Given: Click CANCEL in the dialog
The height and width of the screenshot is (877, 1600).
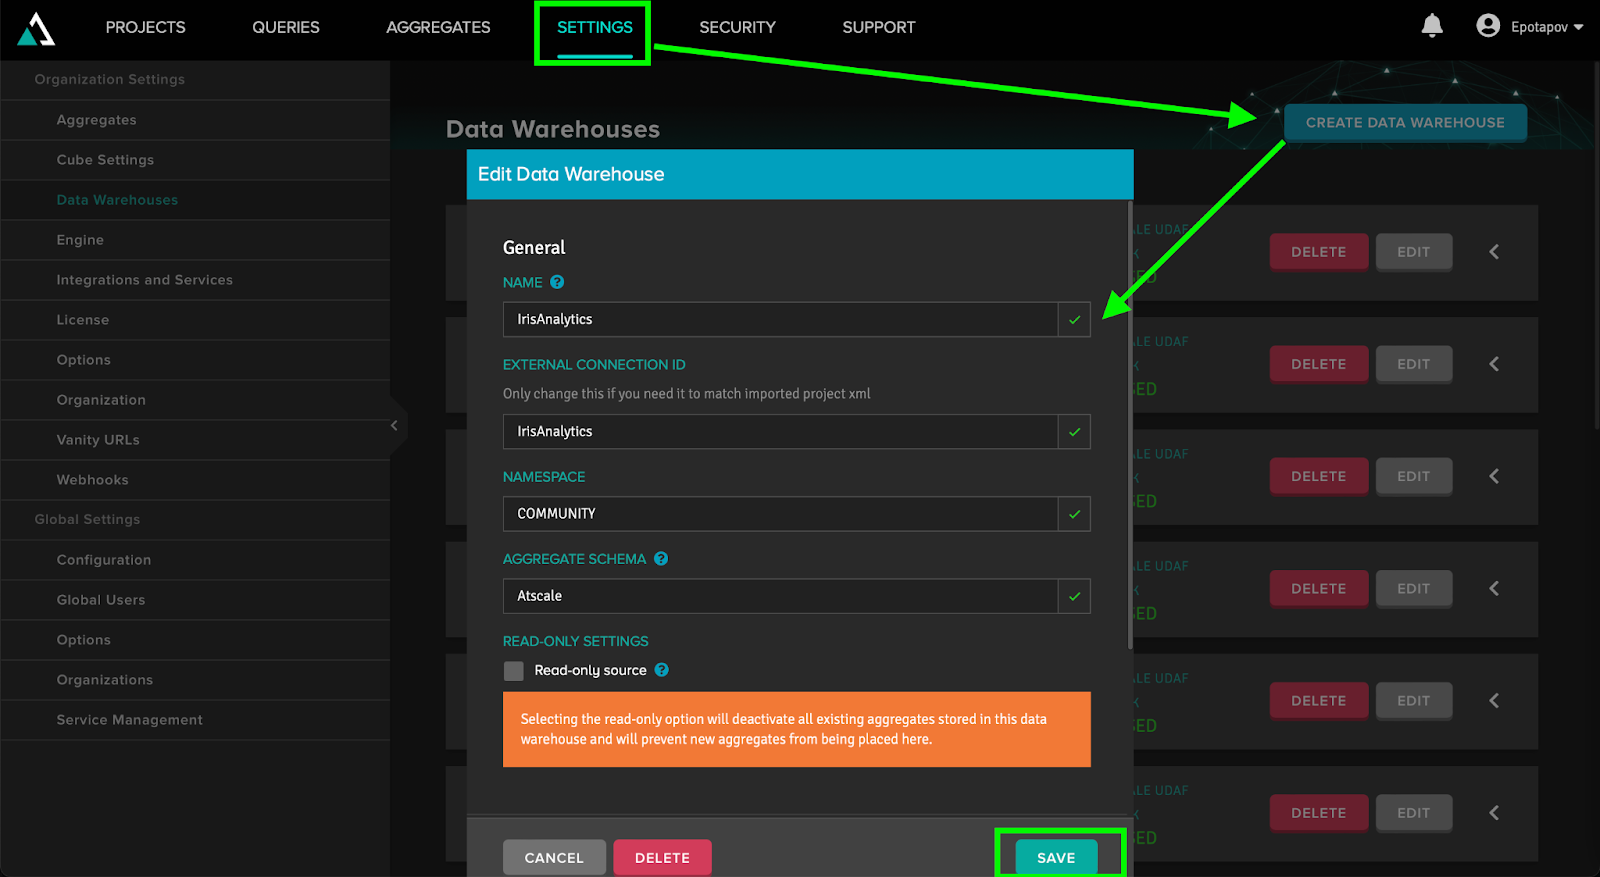Looking at the screenshot, I should click(554, 857).
